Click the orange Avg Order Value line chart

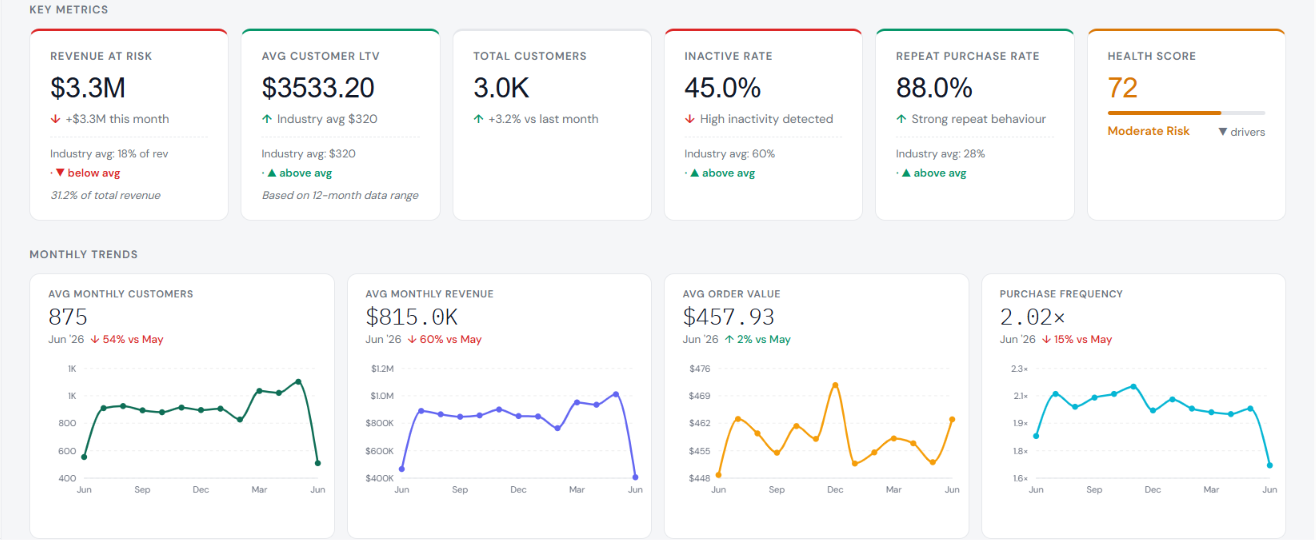[x=835, y=428]
